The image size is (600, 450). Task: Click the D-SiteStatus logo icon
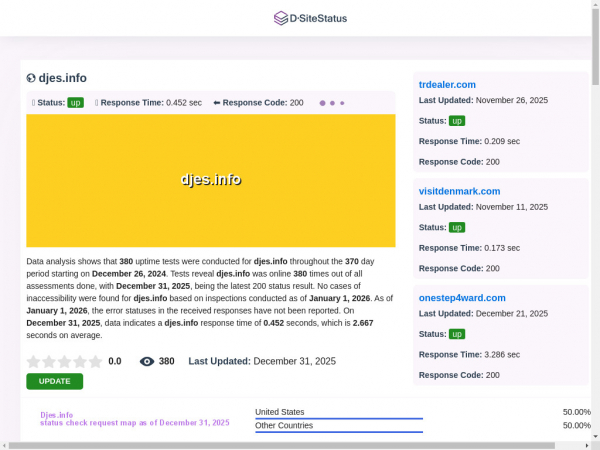[x=280, y=18]
